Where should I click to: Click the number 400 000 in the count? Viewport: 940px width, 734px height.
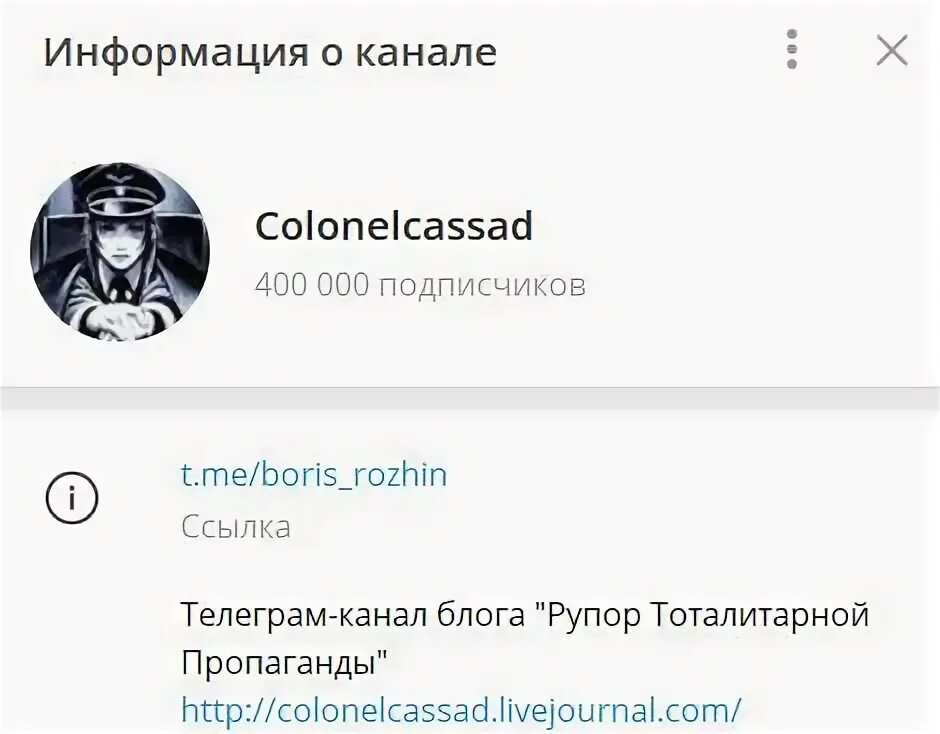coord(312,284)
